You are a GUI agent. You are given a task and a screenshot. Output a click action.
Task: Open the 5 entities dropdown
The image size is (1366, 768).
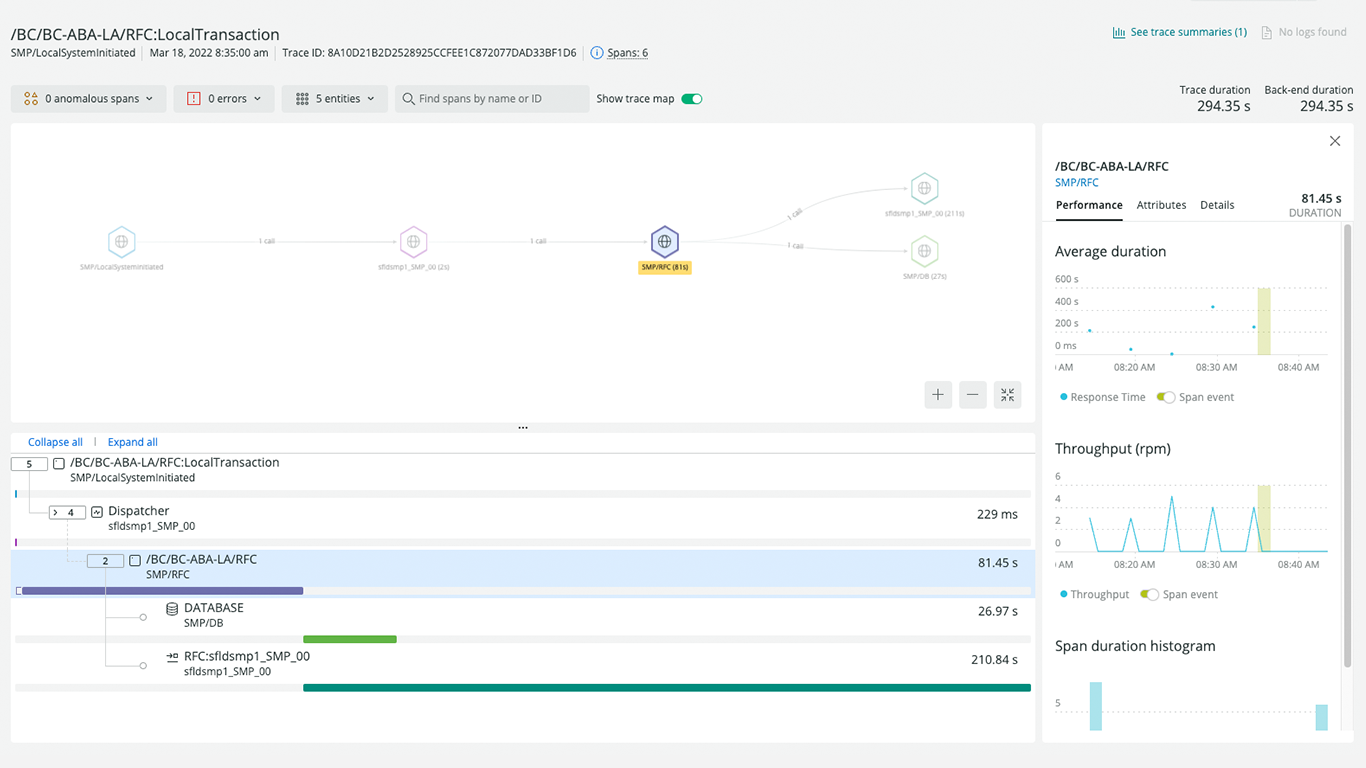pyautogui.click(x=334, y=98)
